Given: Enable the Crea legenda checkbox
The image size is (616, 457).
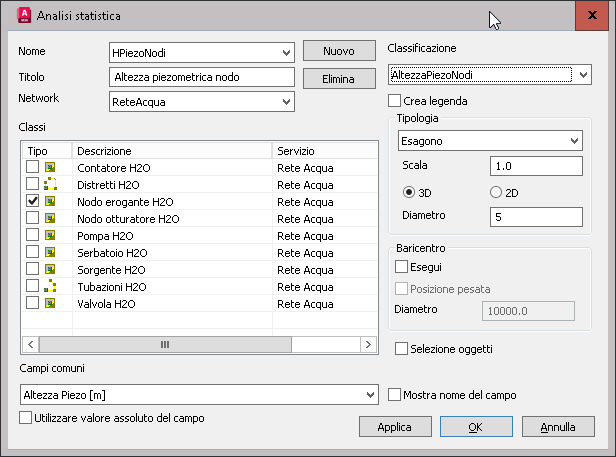Looking at the screenshot, I should coord(395,101).
